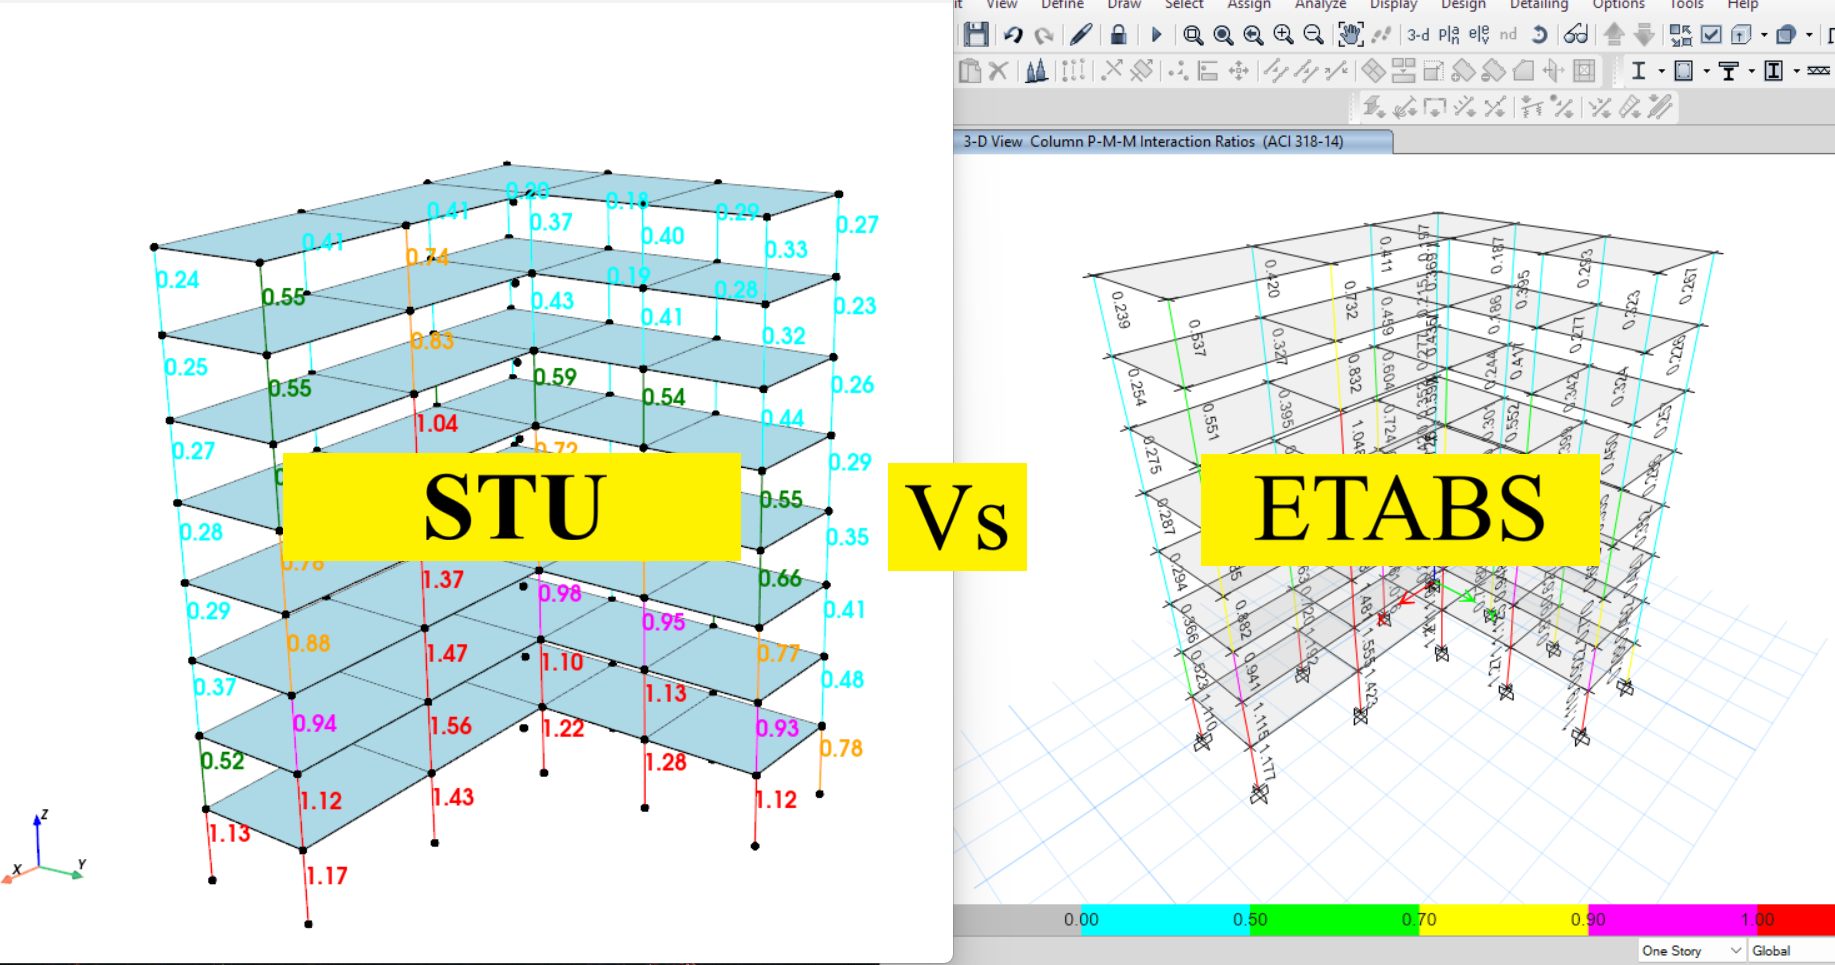This screenshot has width=1835, height=965.
Task: Switch to 3-d view icon
Action: [1417, 35]
